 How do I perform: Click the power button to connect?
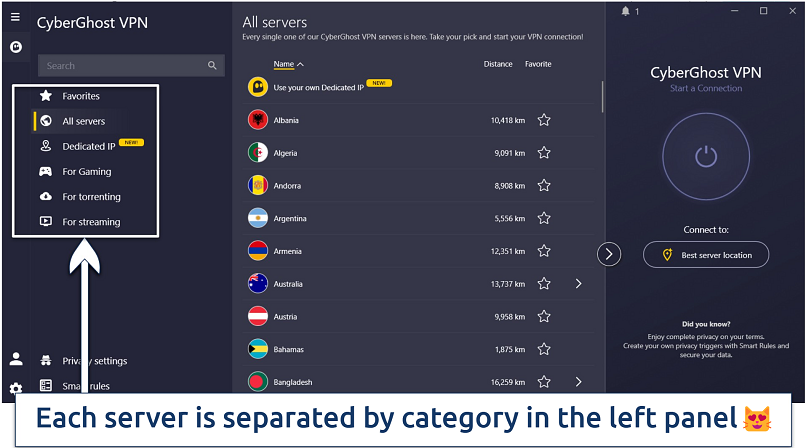coord(706,157)
